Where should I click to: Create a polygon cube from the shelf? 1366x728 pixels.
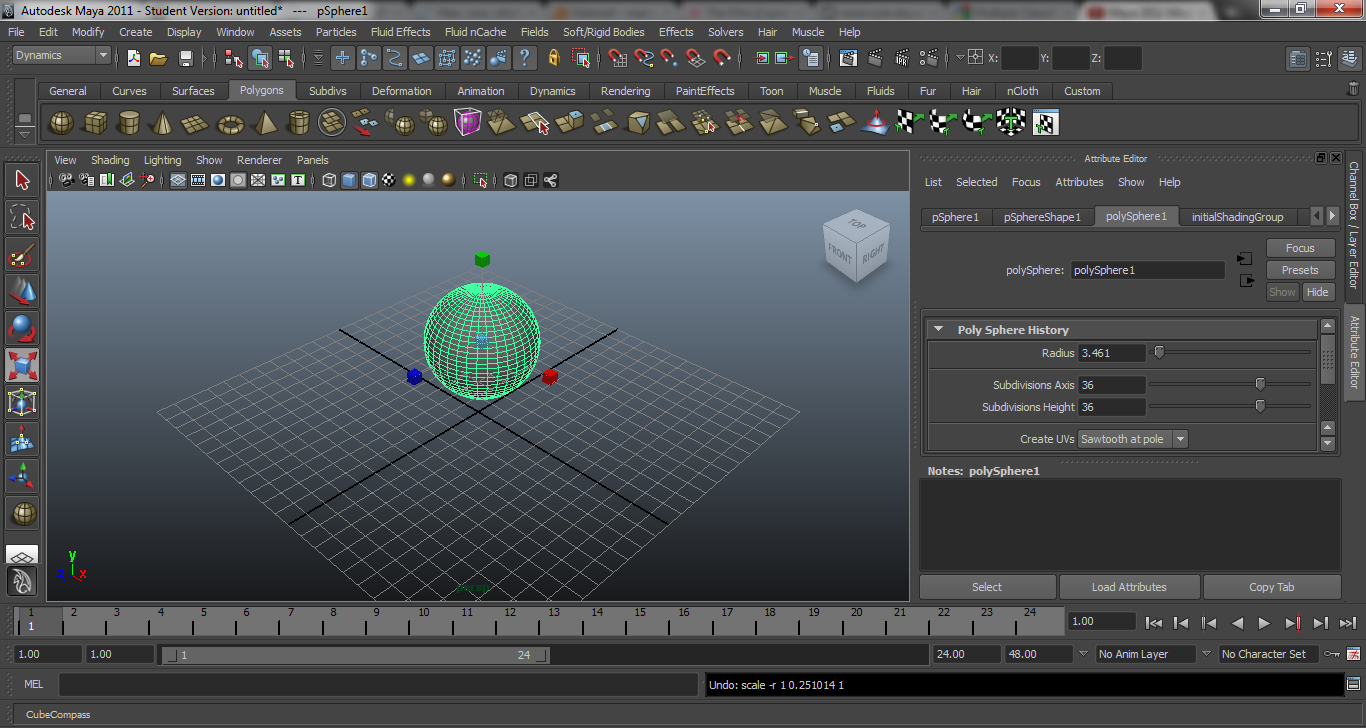tap(95, 123)
